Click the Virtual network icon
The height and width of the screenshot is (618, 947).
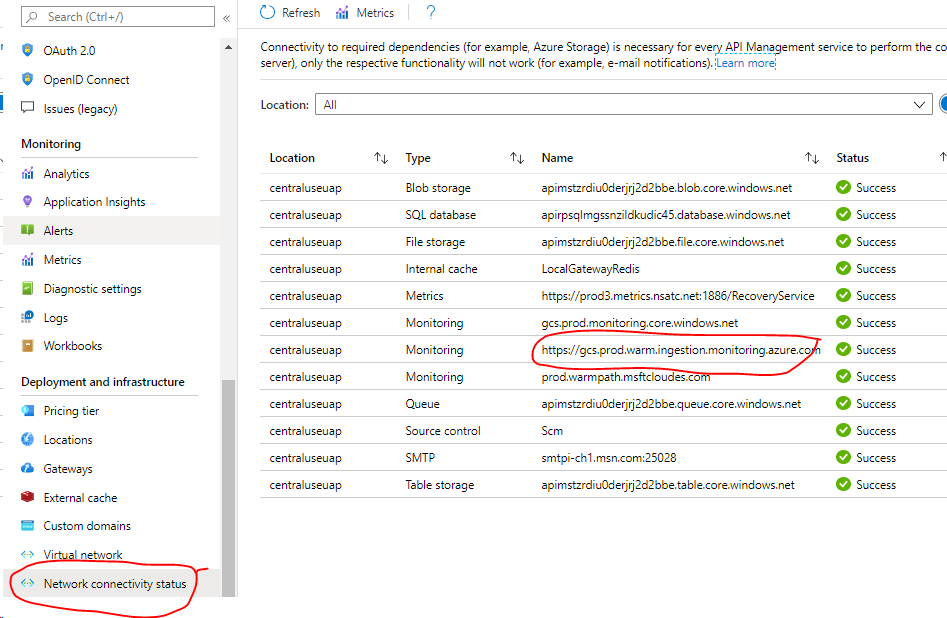[x=27, y=554]
